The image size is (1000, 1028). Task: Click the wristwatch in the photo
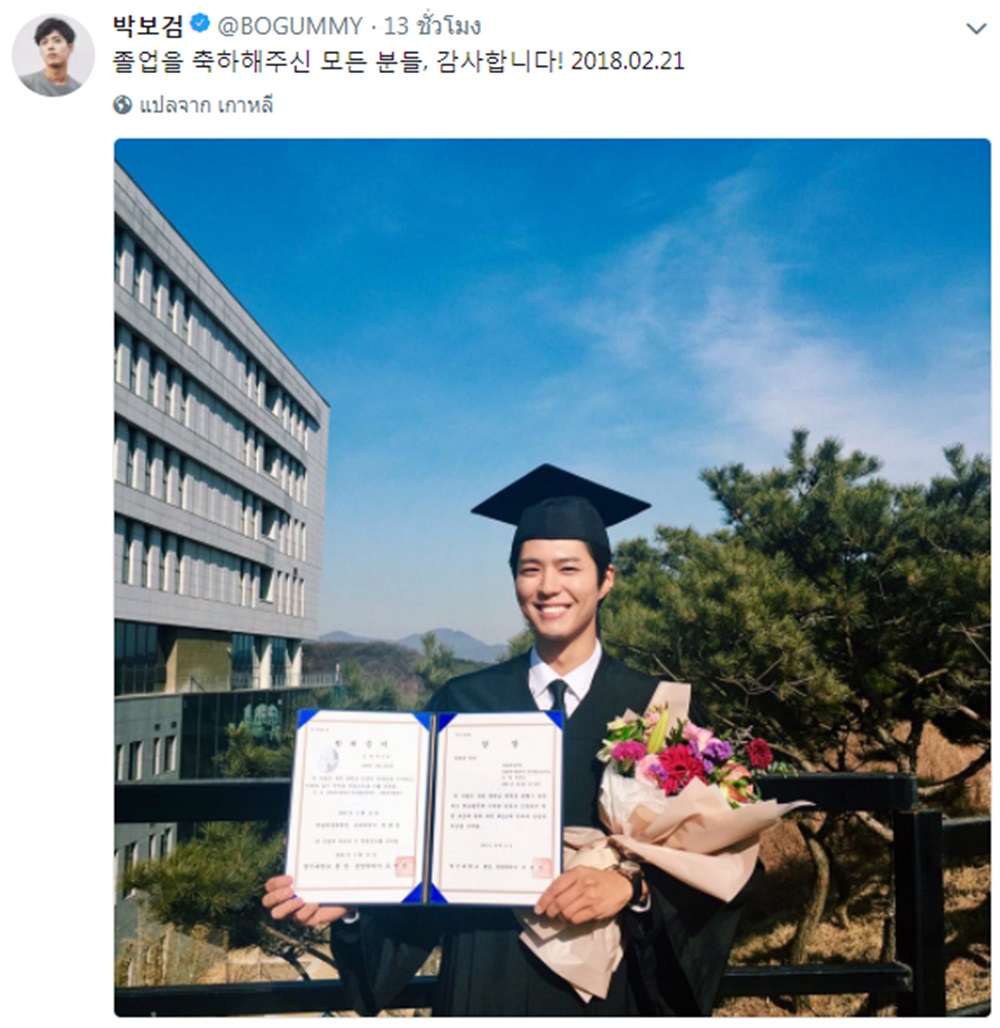(x=630, y=876)
